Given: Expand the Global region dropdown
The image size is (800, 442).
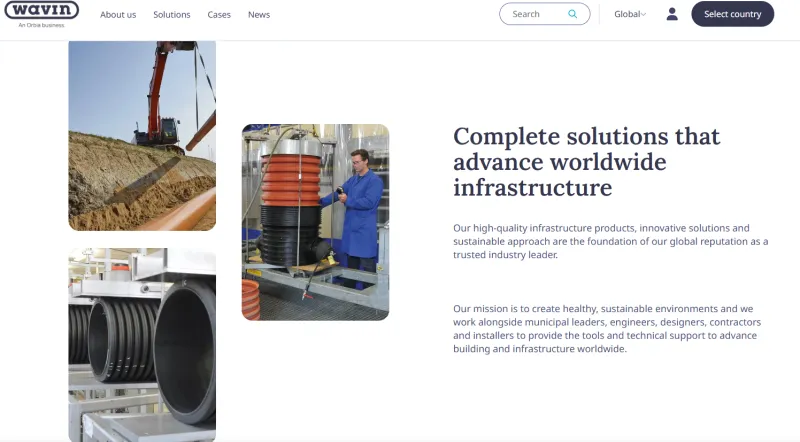Looking at the screenshot, I should [630, 14].
